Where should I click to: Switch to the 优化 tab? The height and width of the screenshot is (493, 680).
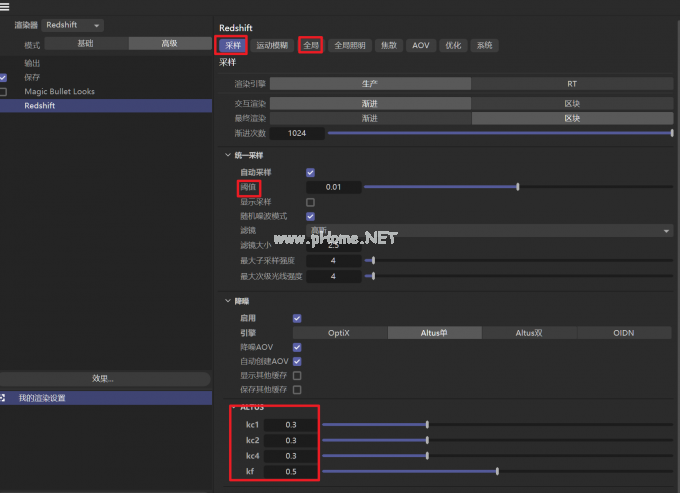453,45
